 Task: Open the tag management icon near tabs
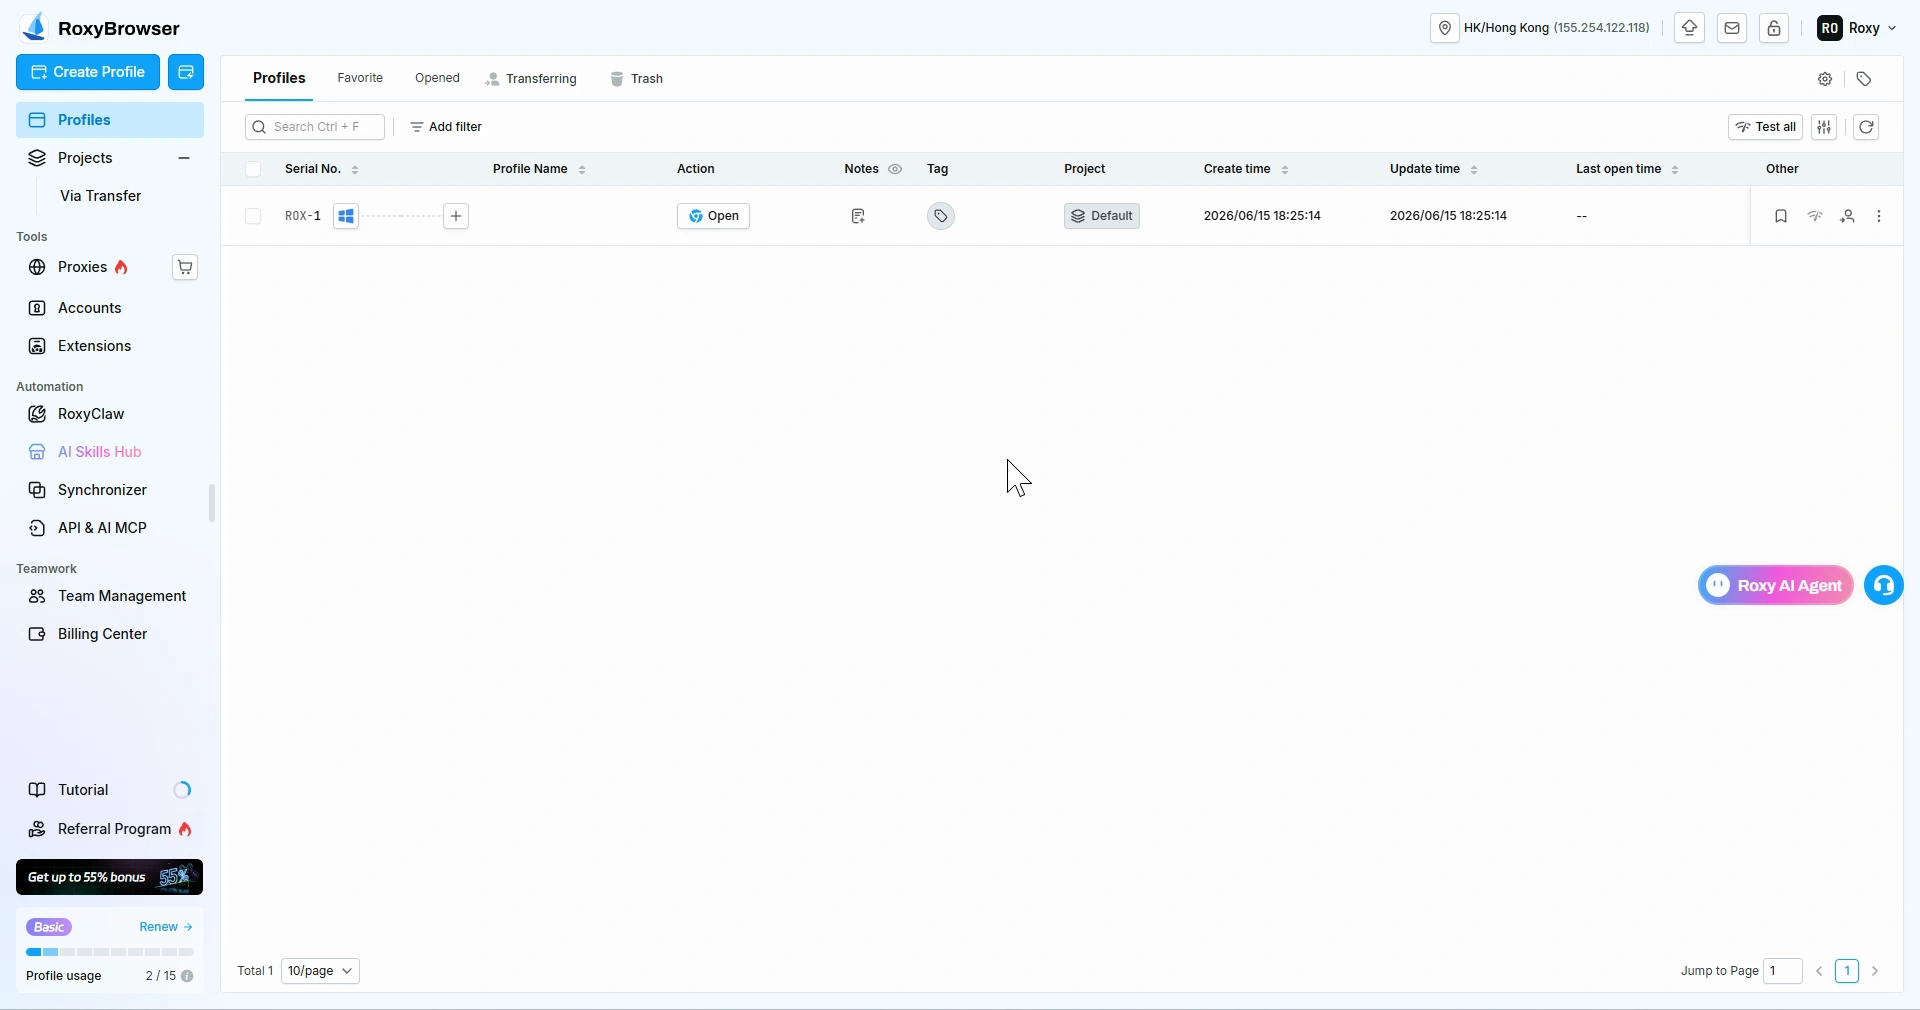point(1864,79)
